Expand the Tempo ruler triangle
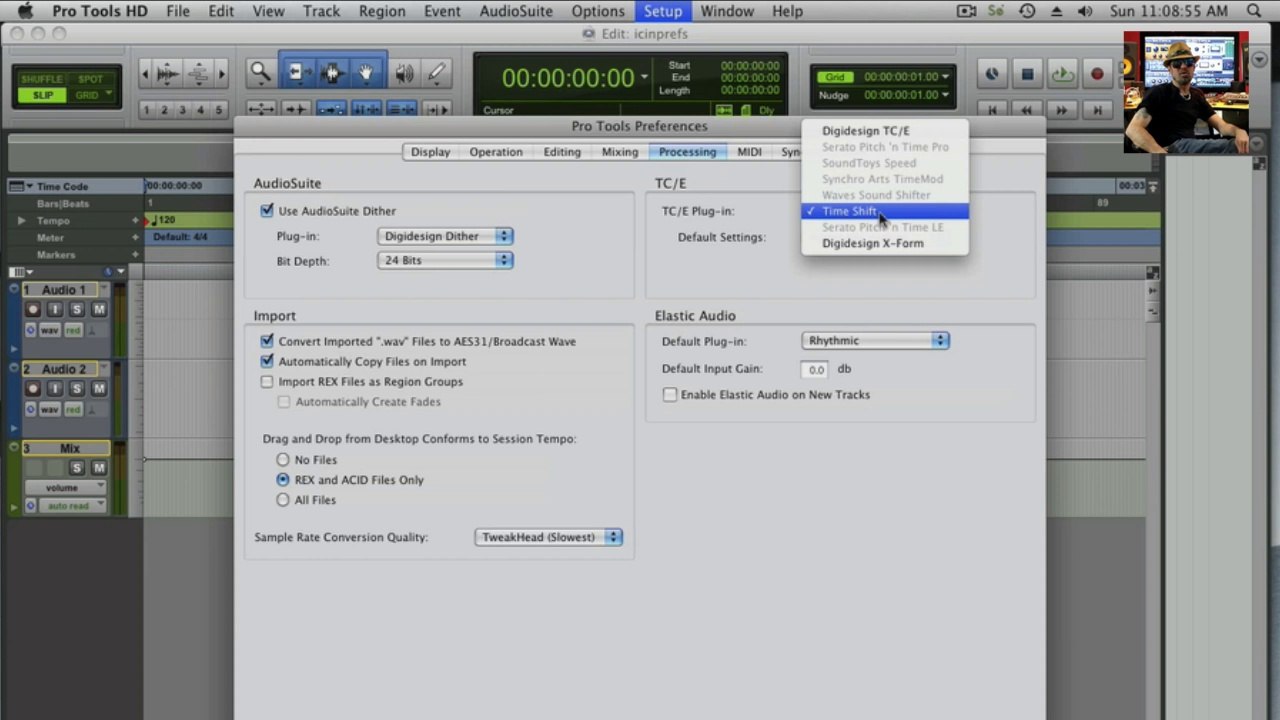 click(21, 220)
